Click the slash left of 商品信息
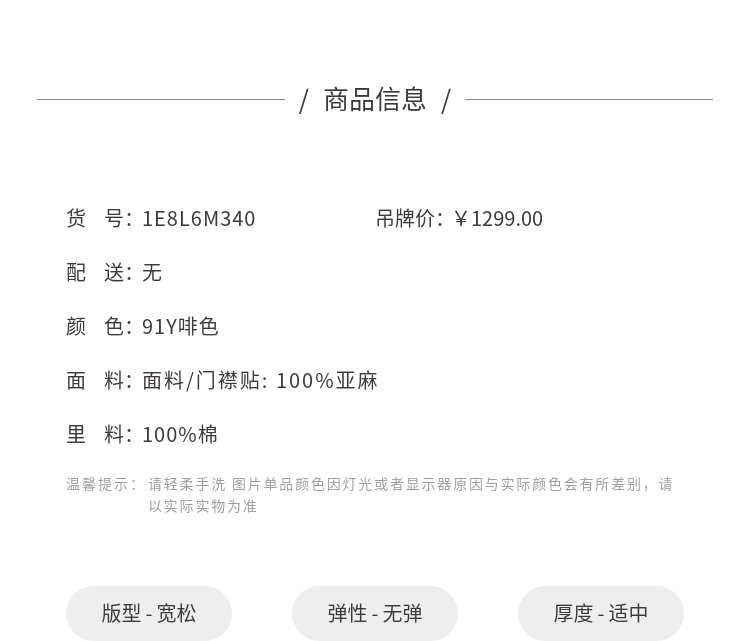 tap(304, 101)
